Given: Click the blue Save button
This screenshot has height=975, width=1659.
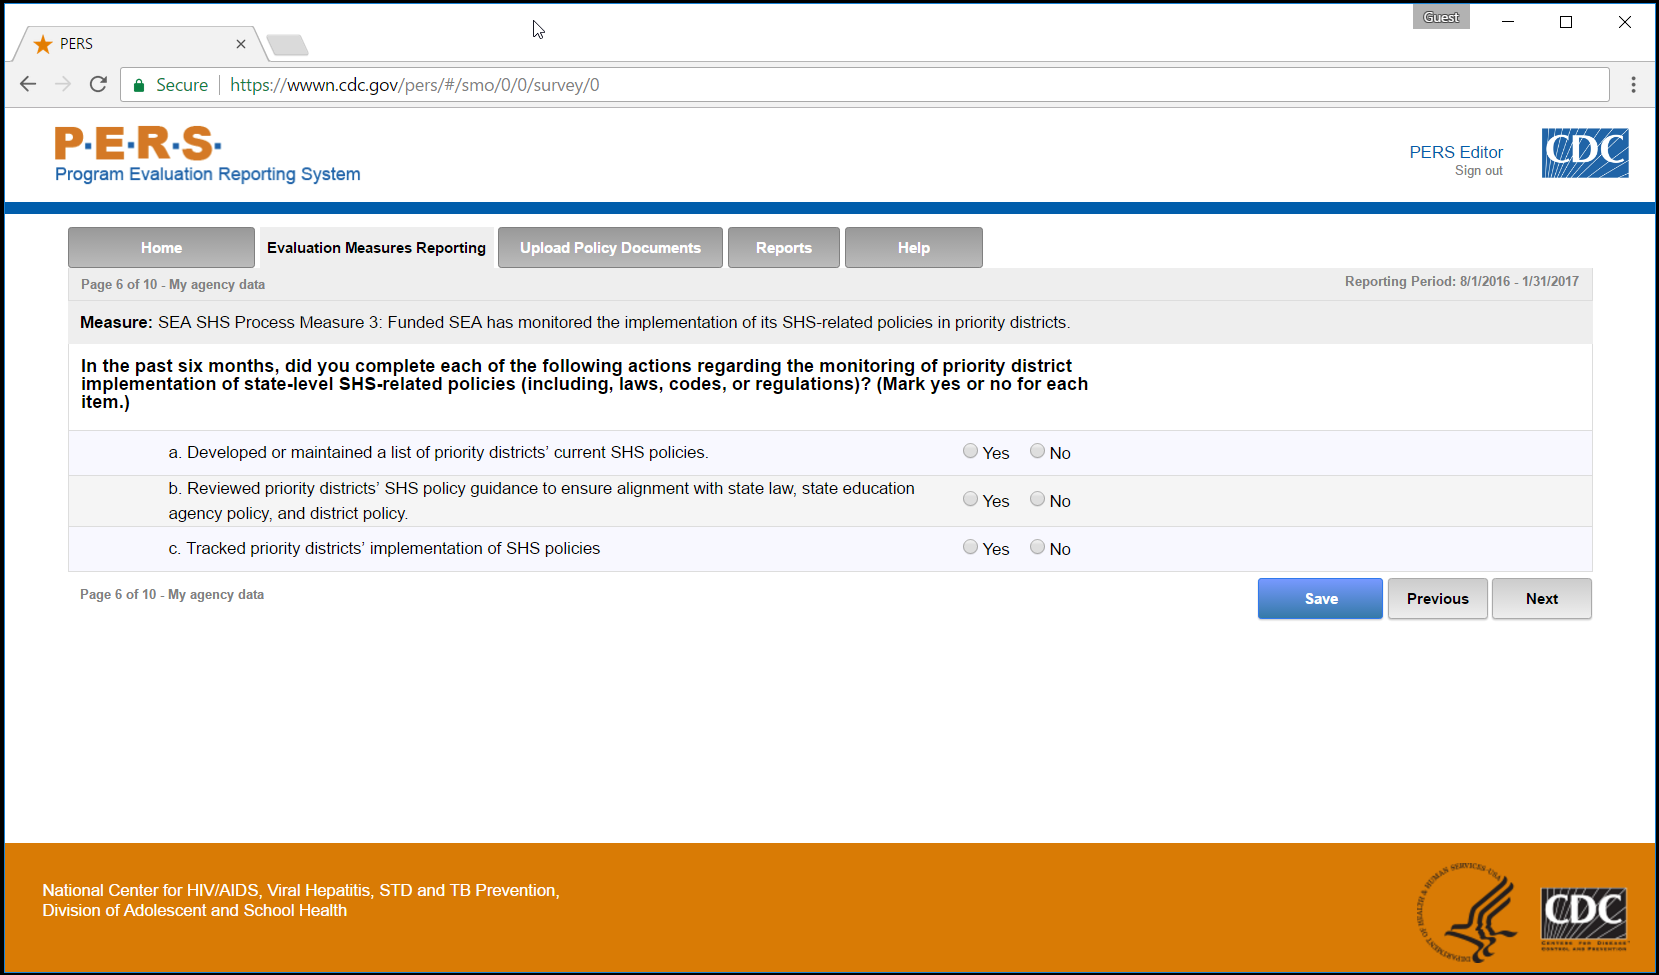Looking at the screenshot, I should pos(1320,598).
